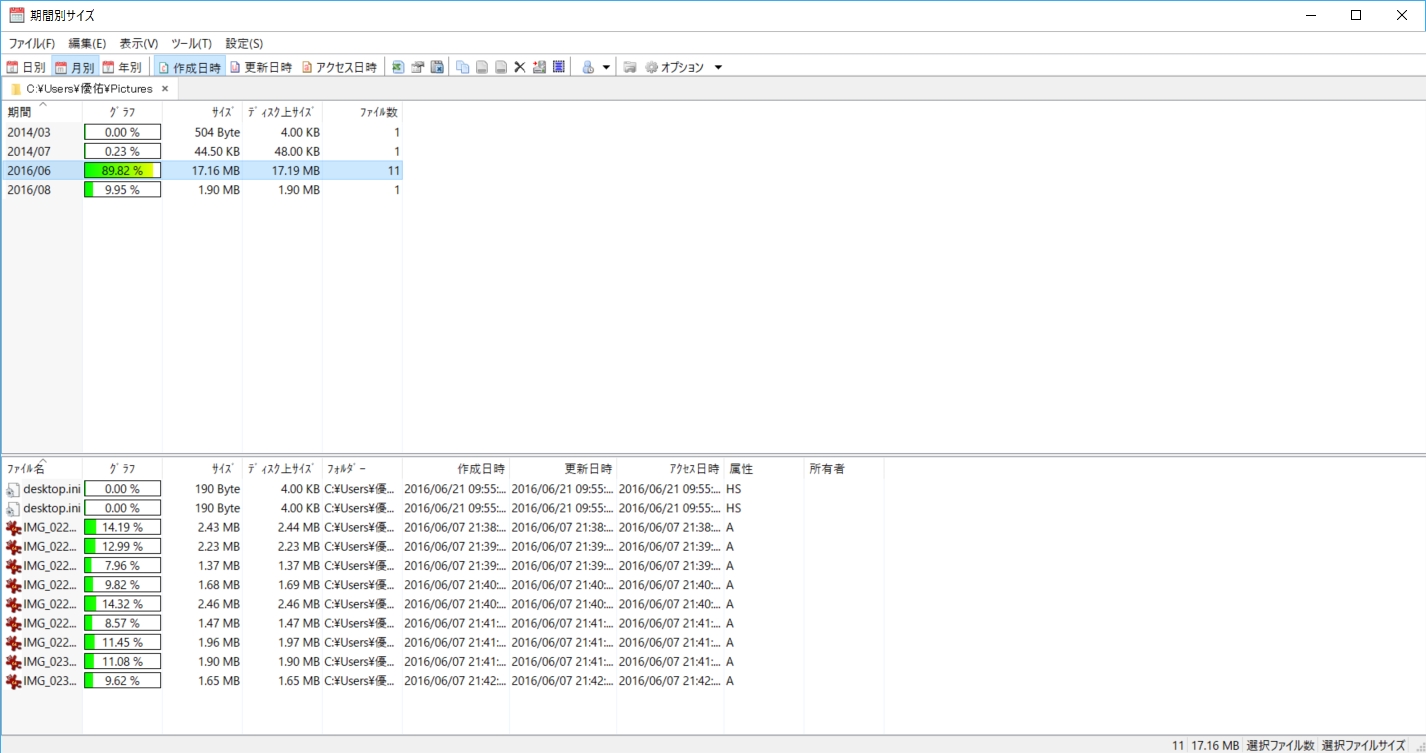This screenshot has height=753, width=1426.
Task: Open the 設定(S) menu
Action: [x=244, y=43]
